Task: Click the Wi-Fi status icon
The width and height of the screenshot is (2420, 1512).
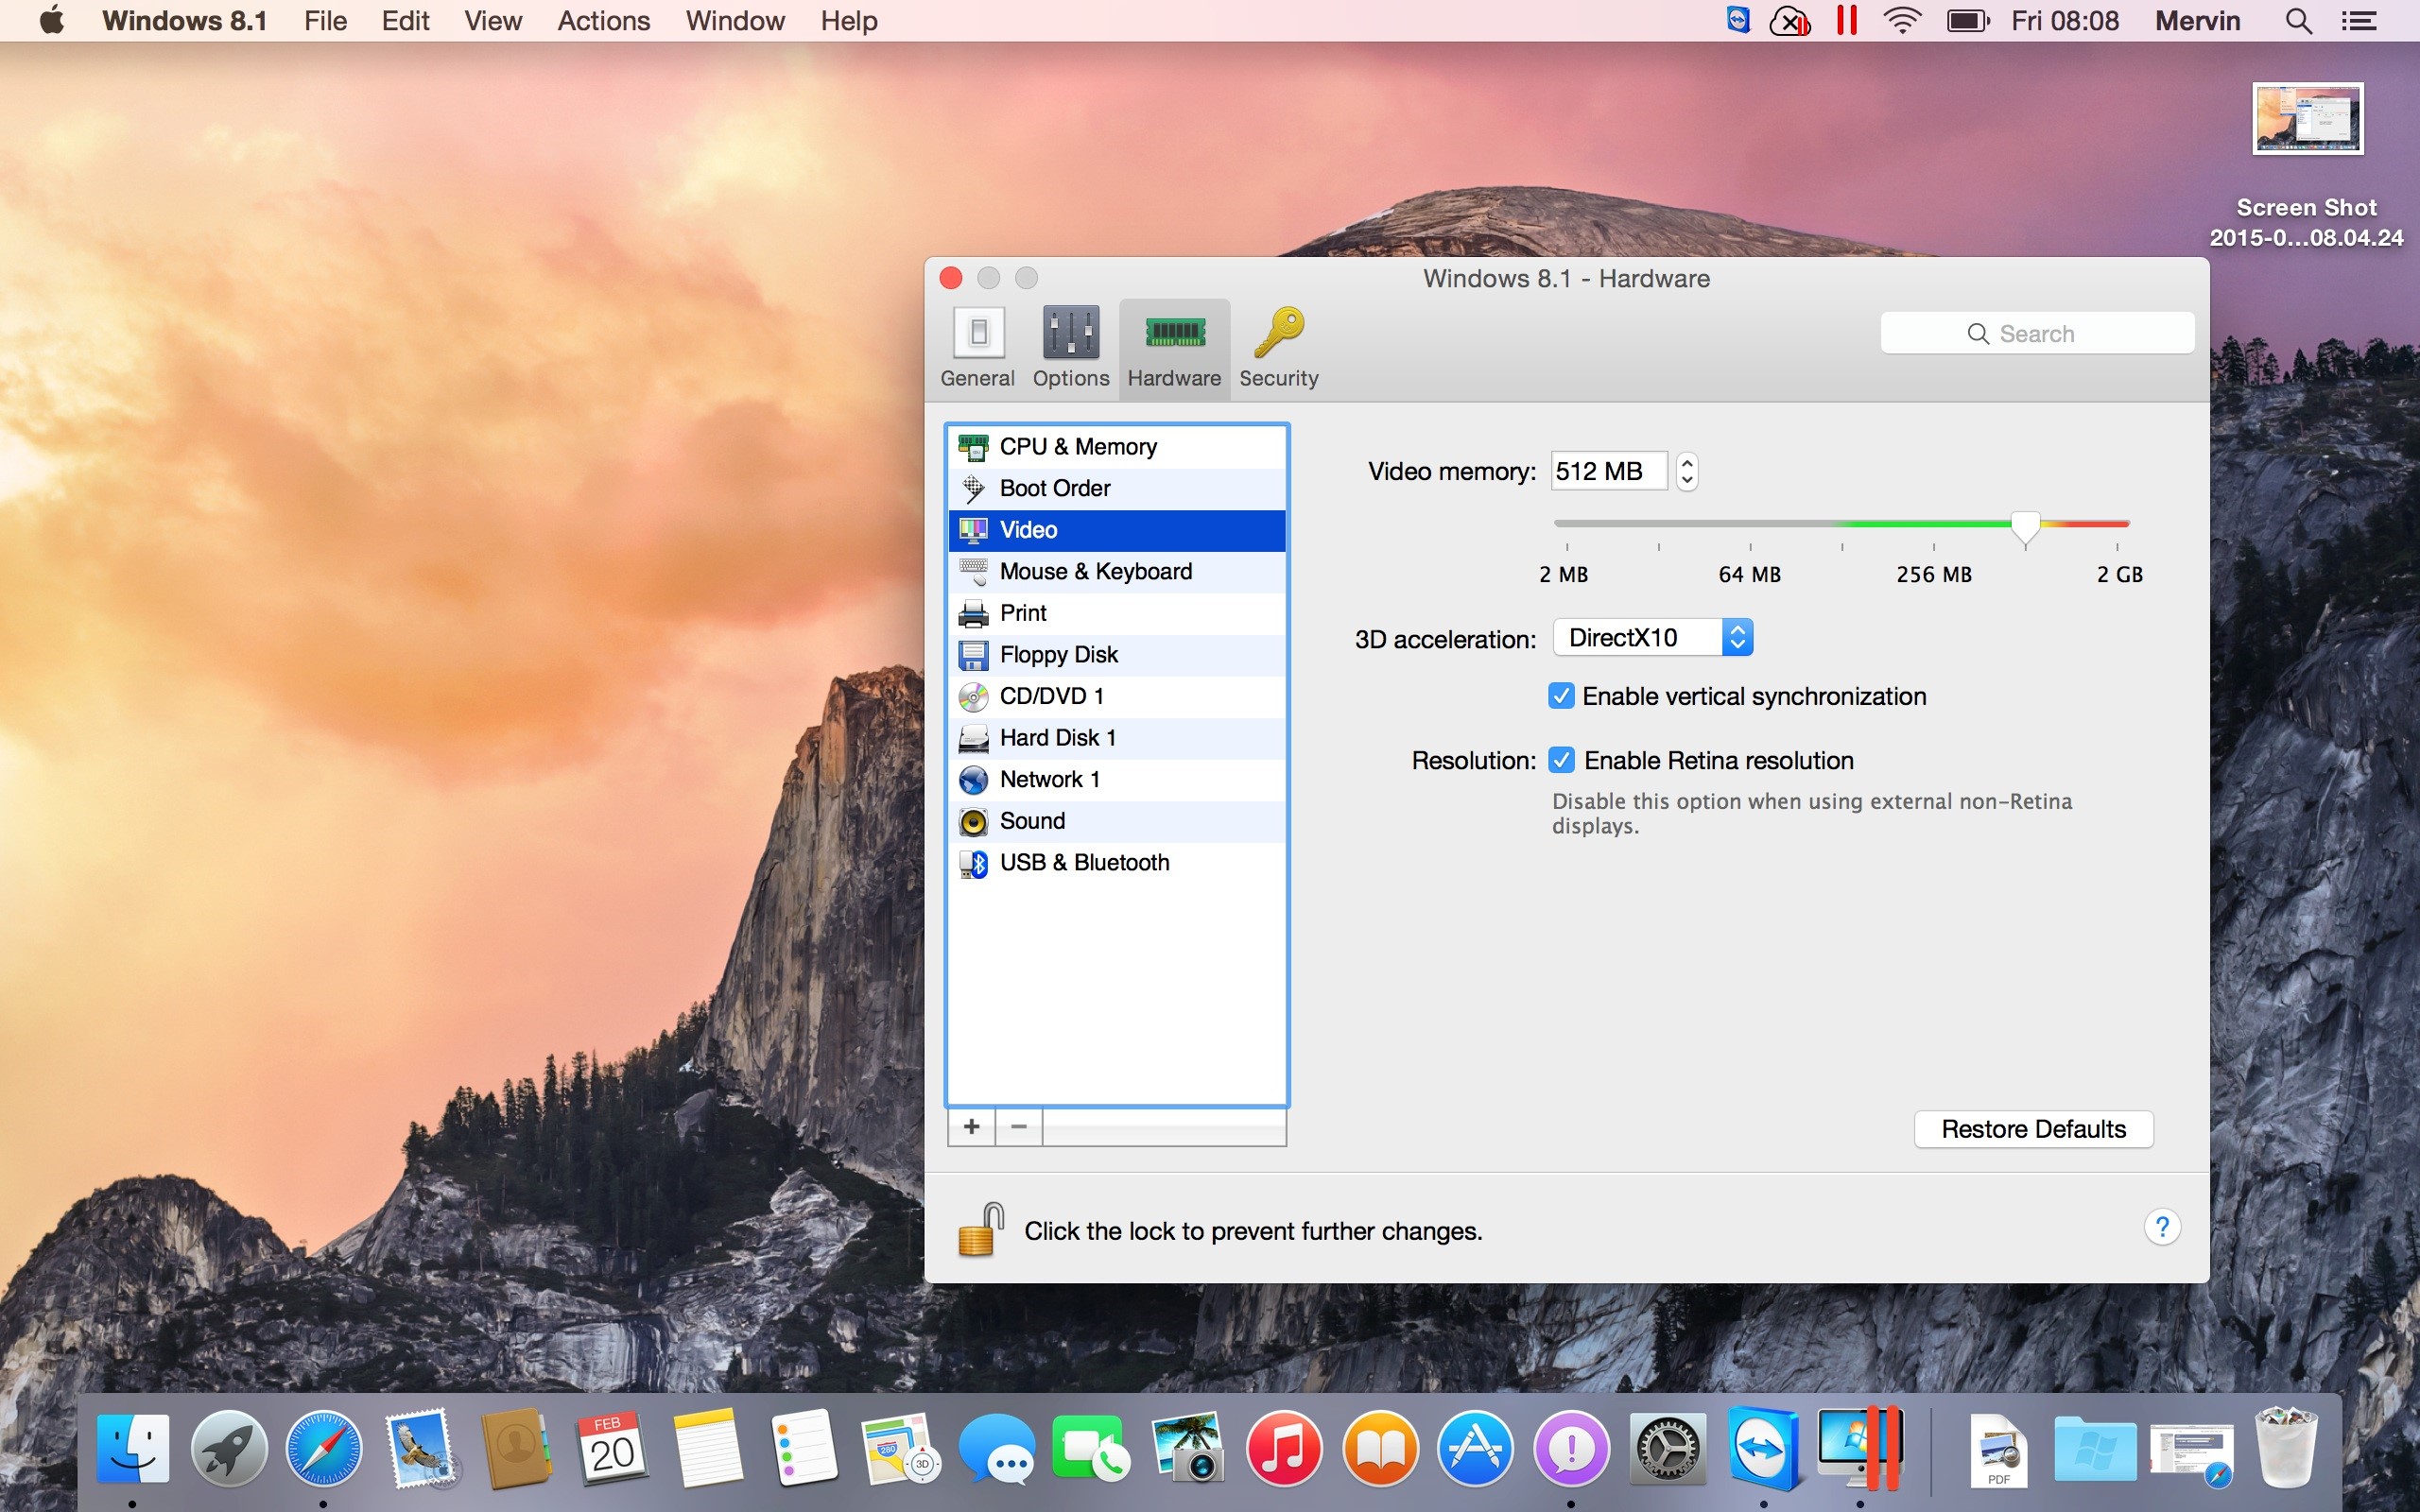Action: 1901,20
